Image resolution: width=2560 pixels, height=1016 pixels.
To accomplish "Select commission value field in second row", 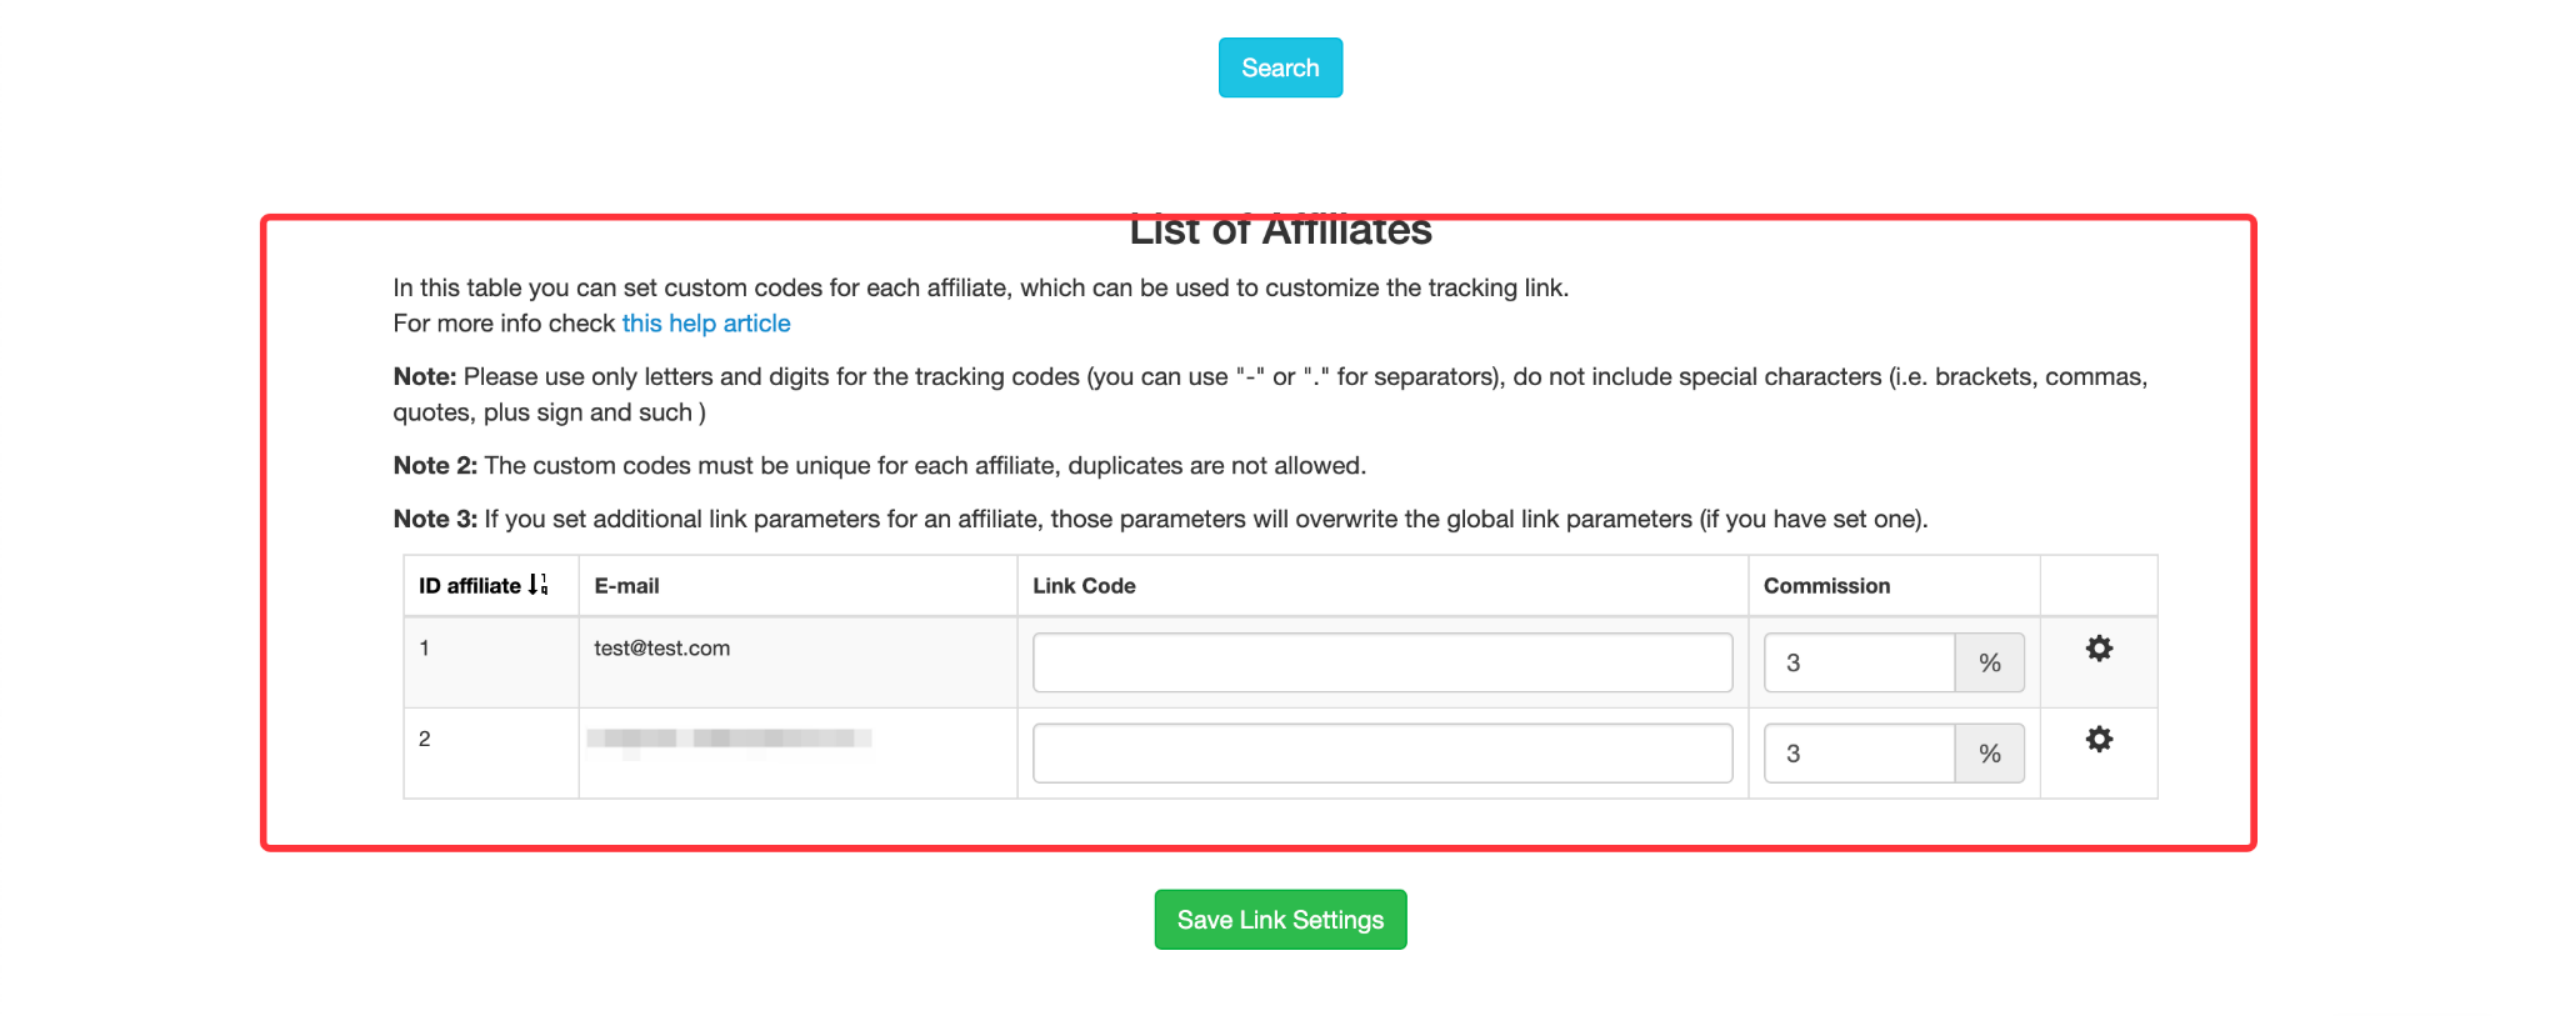I will (x=1859, y=753).
